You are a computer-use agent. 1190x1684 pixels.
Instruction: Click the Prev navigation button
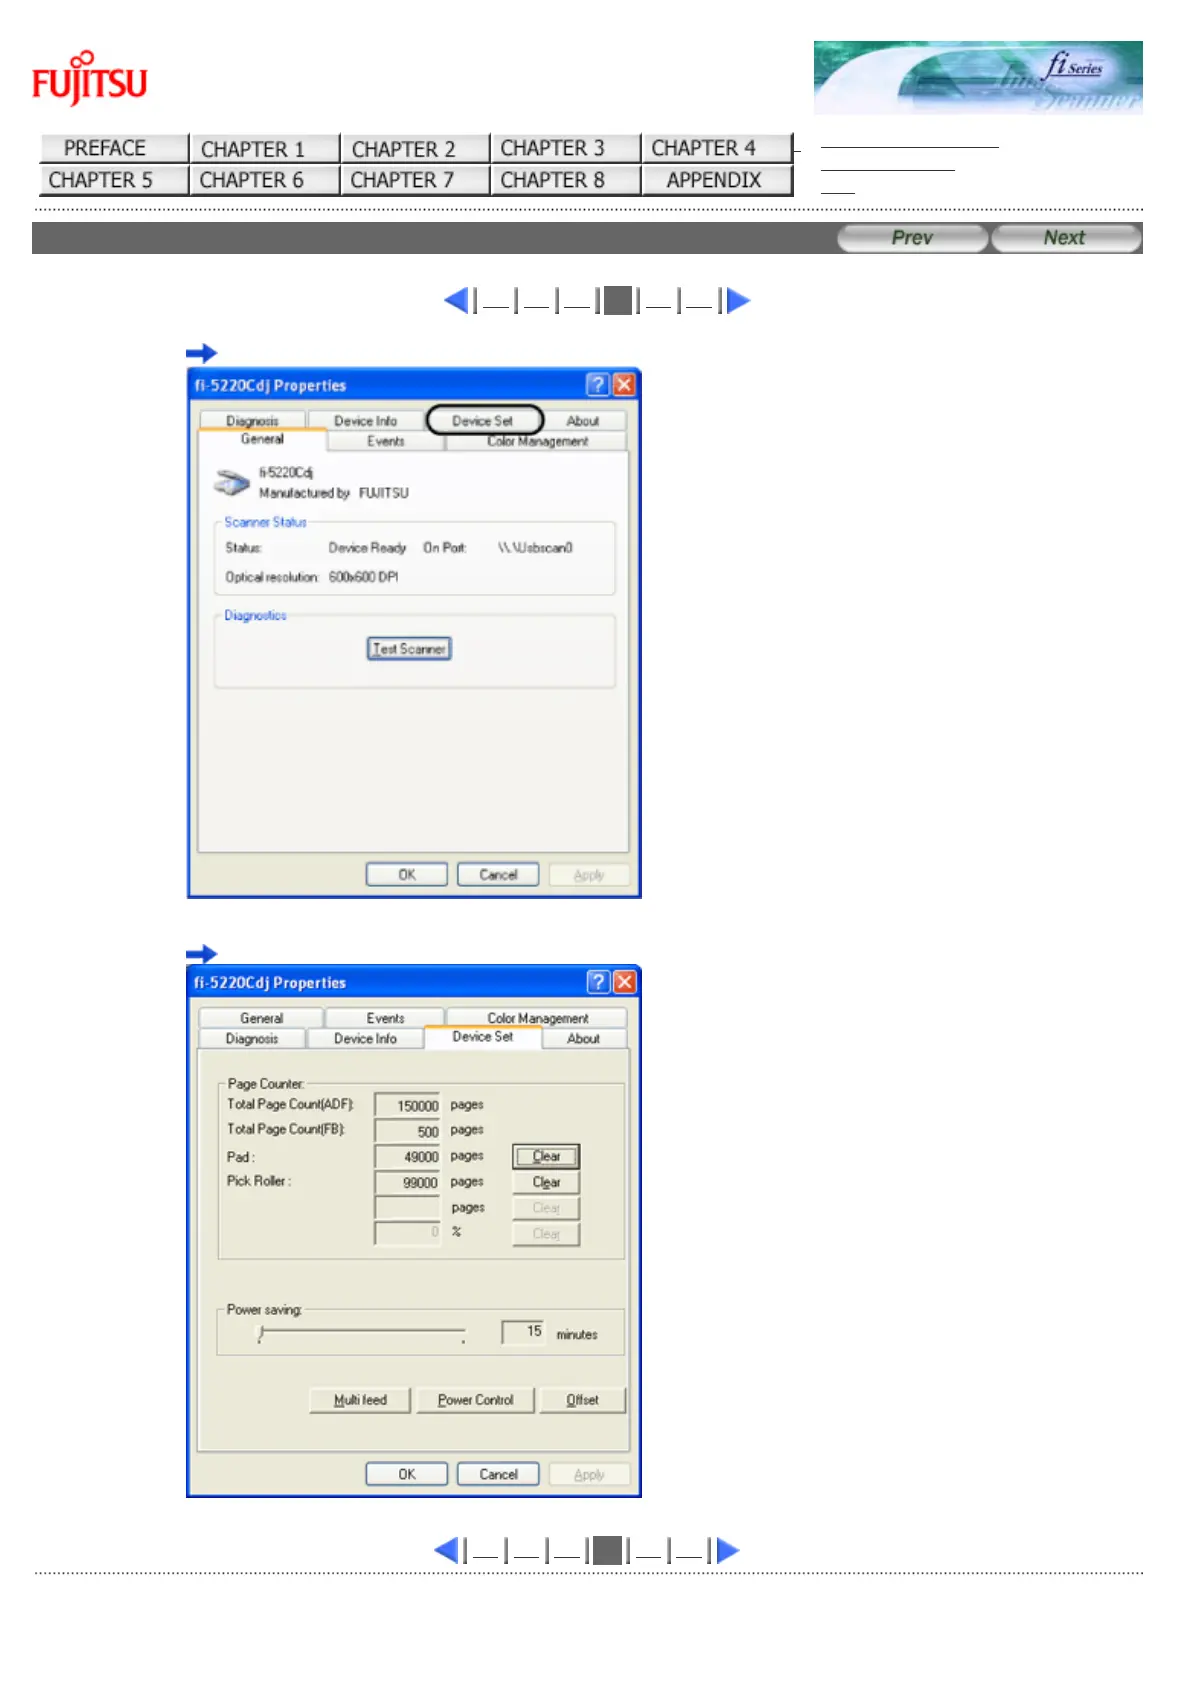(912, 238)
